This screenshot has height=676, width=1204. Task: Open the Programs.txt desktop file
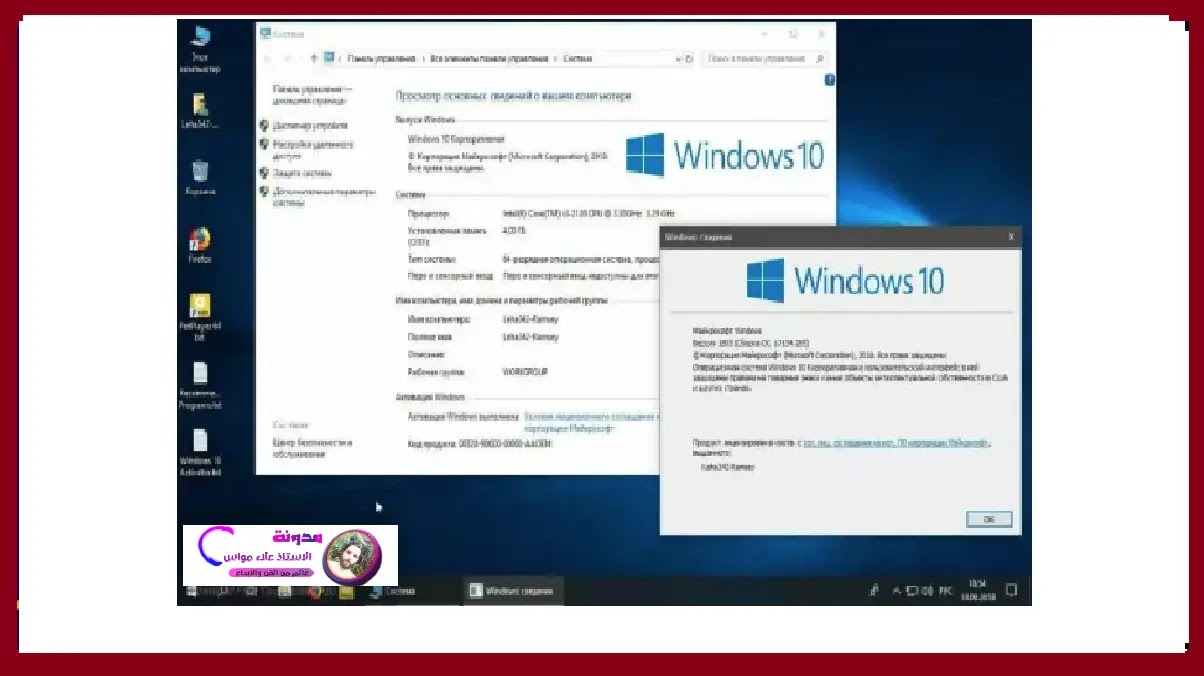click(200, 386)
